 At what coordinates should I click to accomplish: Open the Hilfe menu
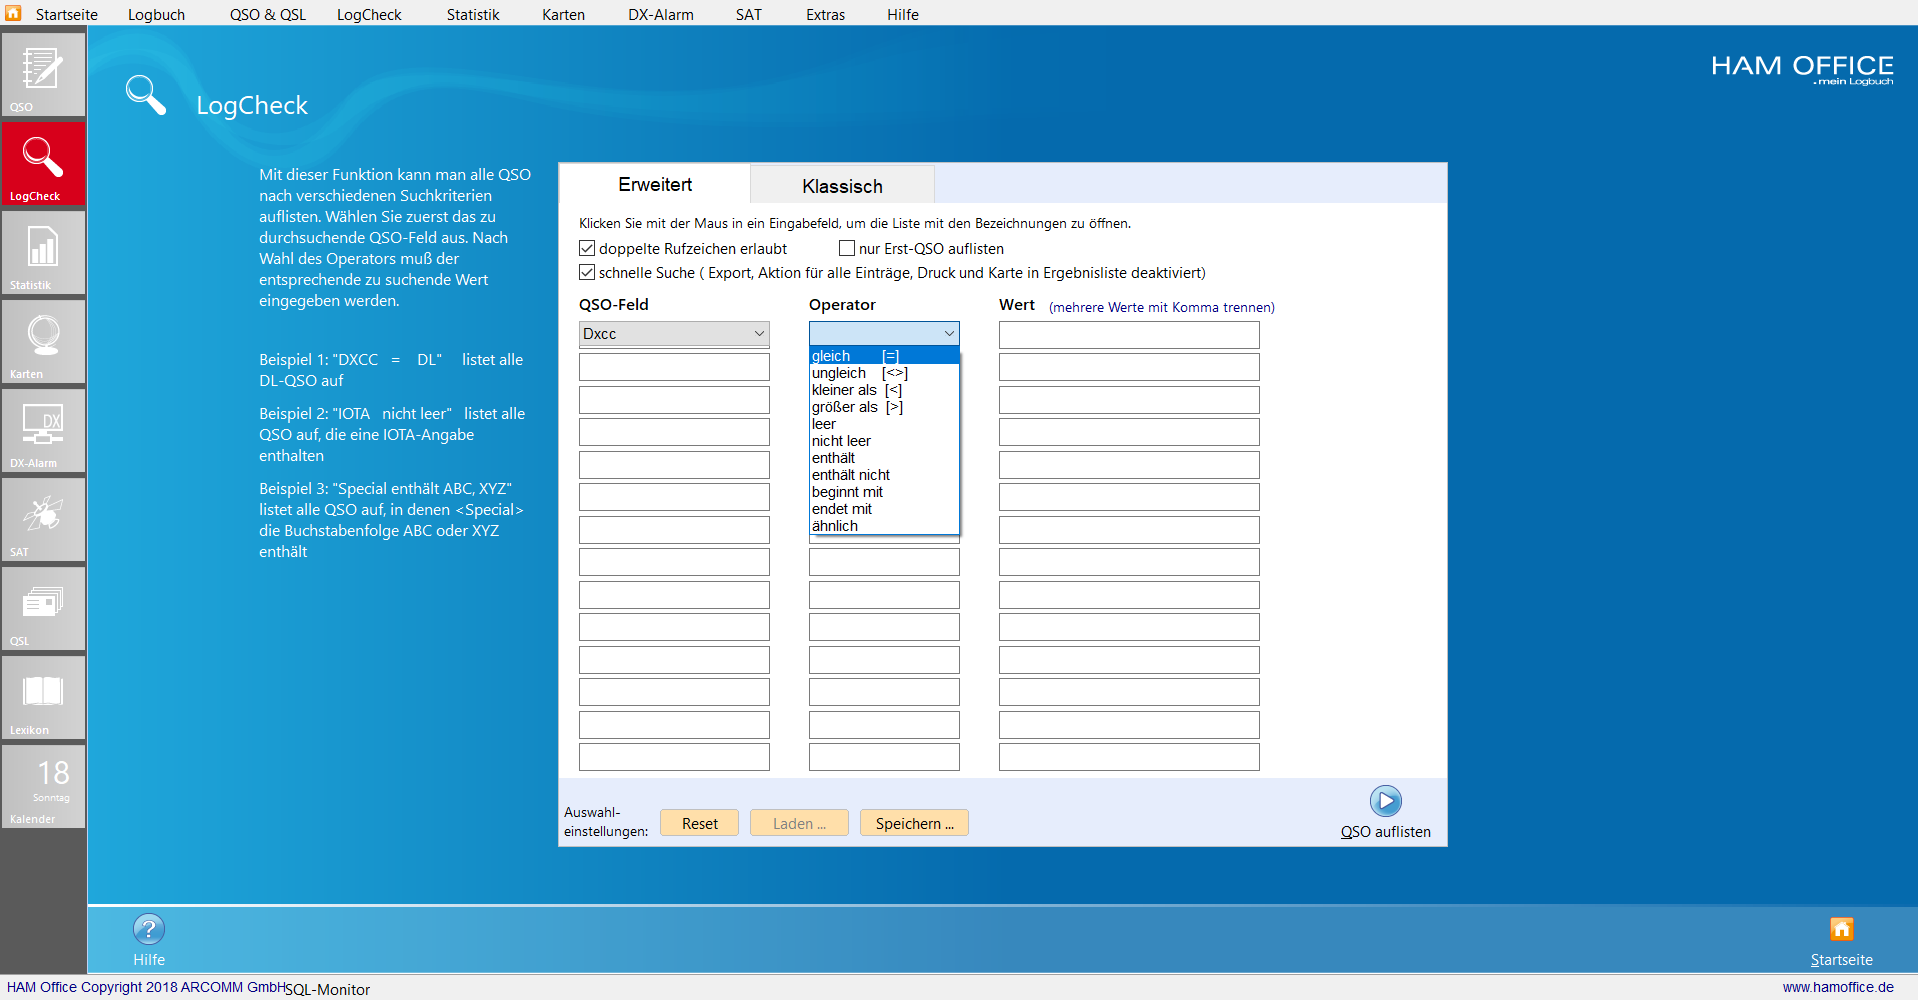(903, 14)
